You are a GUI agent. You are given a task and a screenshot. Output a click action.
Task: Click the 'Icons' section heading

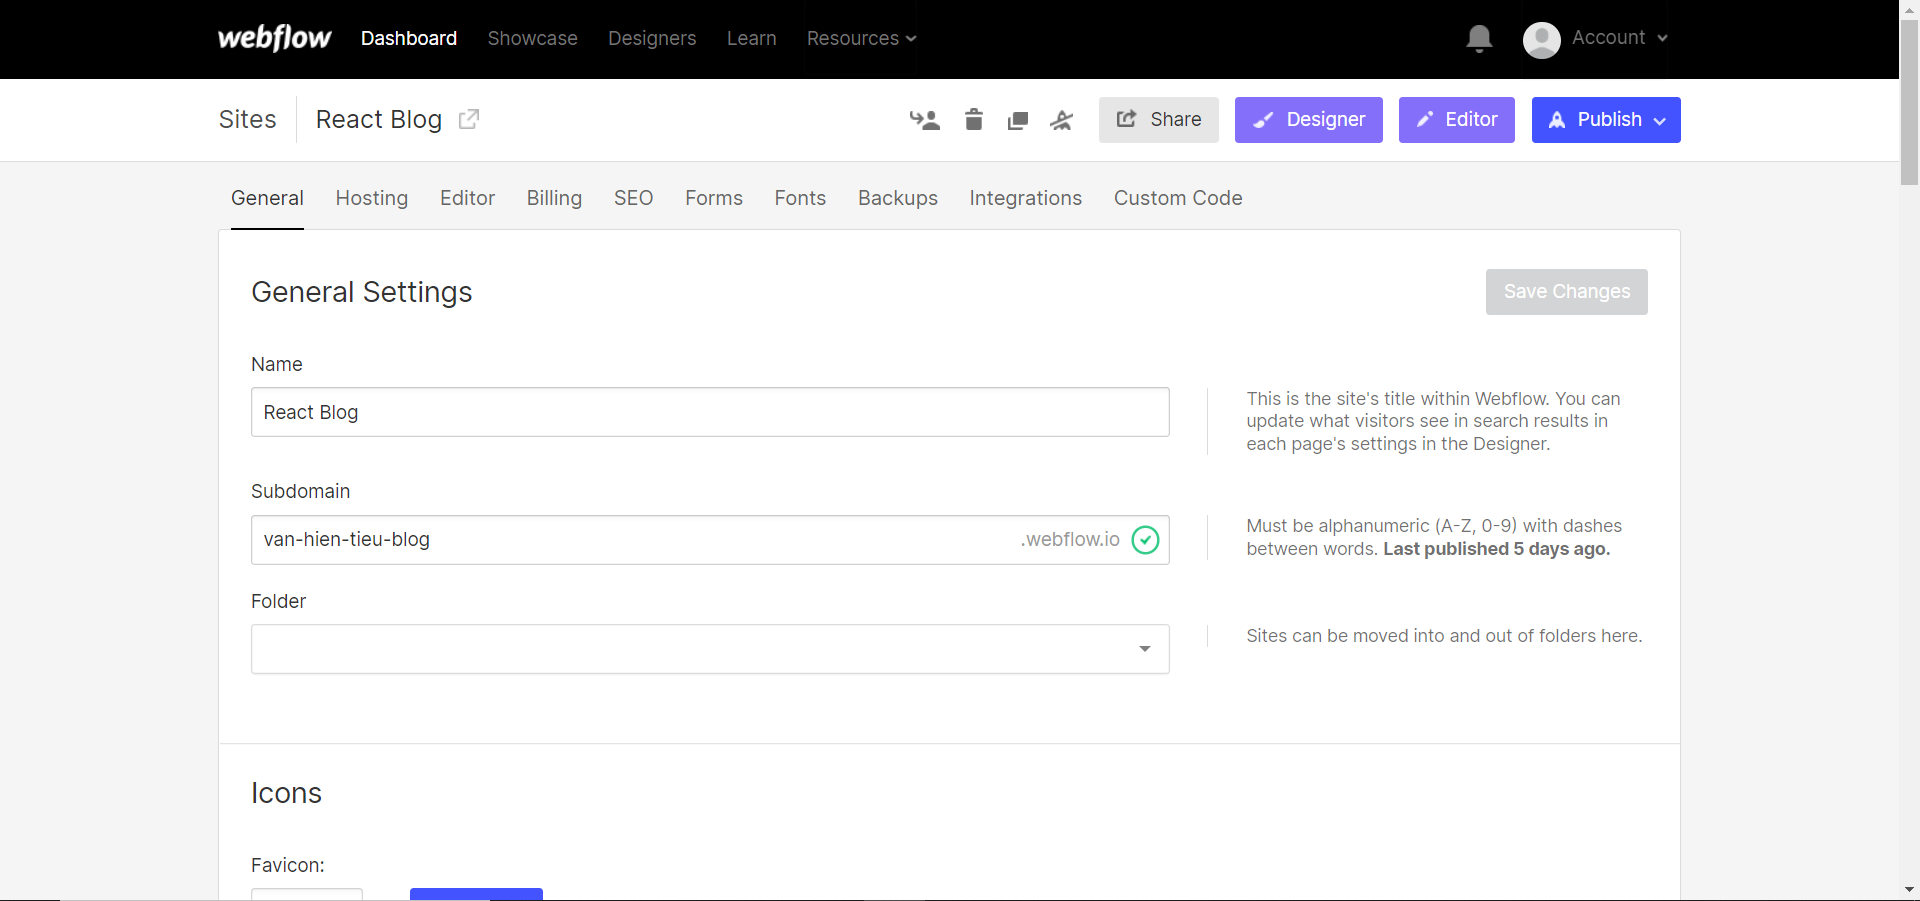[x=286, y=793]
